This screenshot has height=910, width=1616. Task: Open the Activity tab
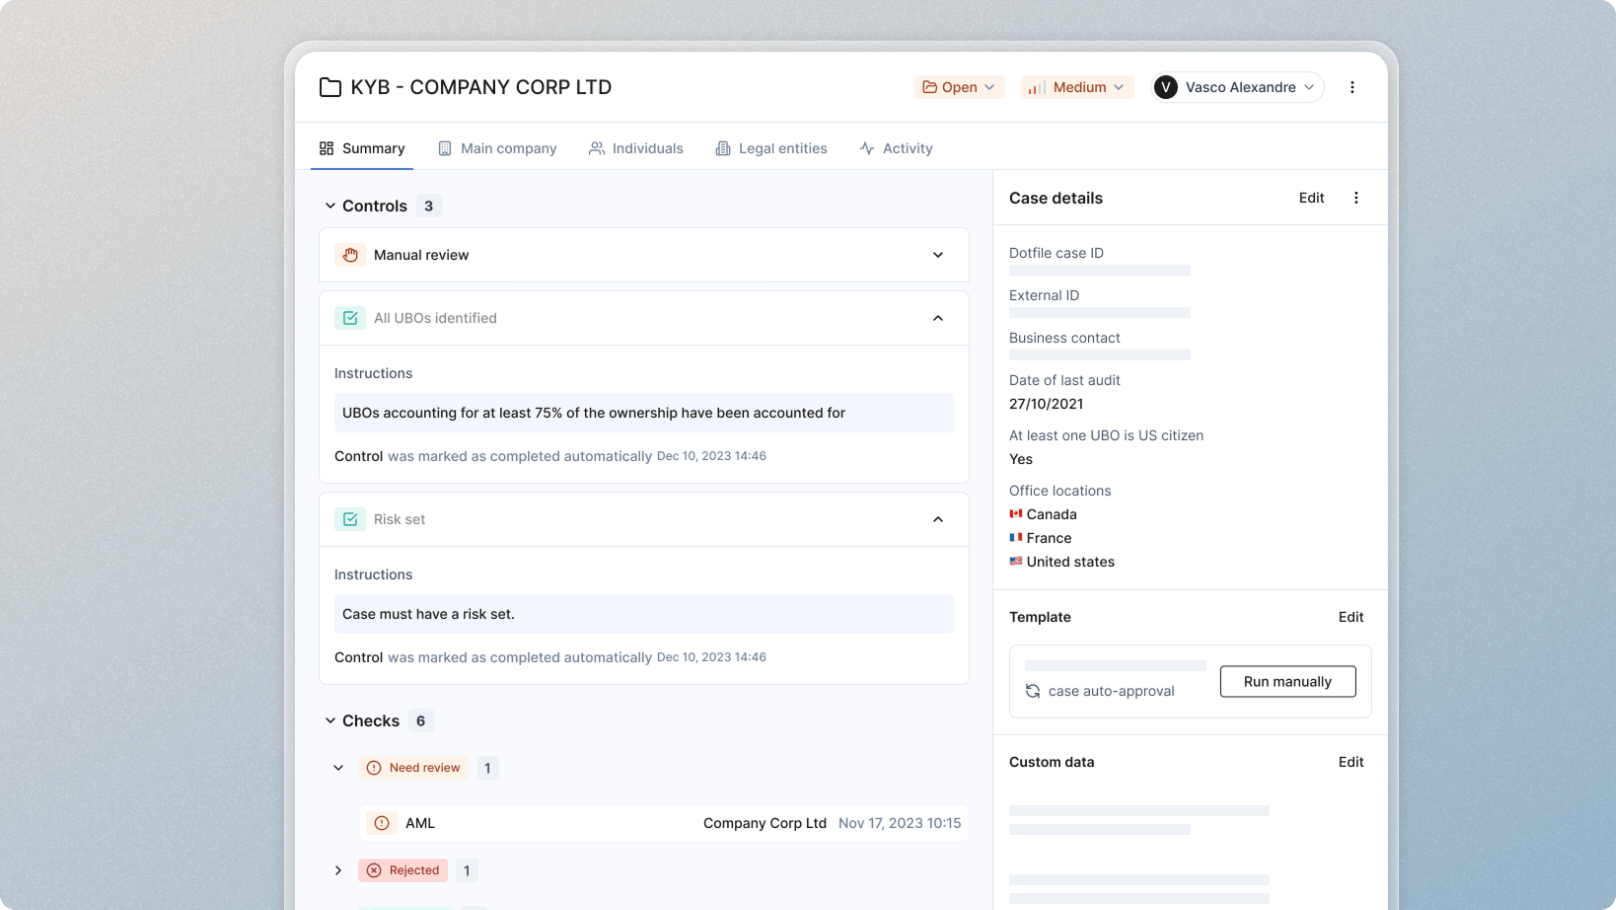pyautogui.click(x=896, y=148)
